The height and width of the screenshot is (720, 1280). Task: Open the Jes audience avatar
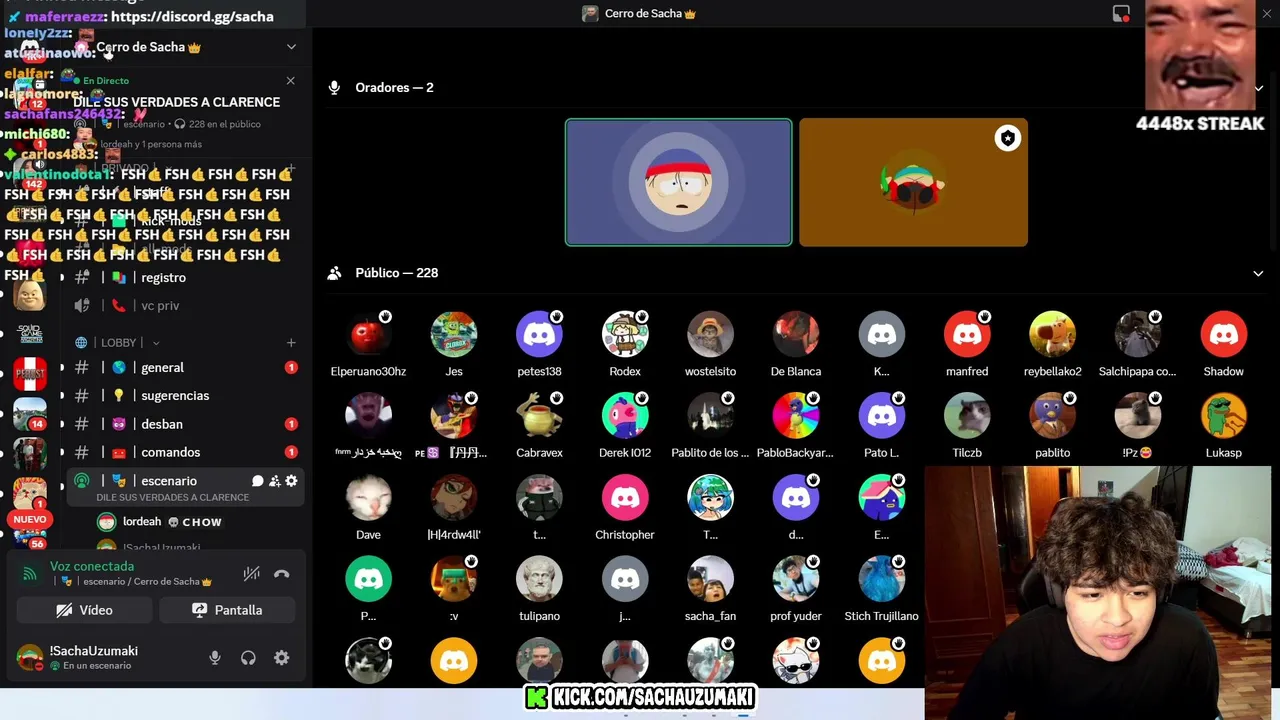(x=454, y=334)
